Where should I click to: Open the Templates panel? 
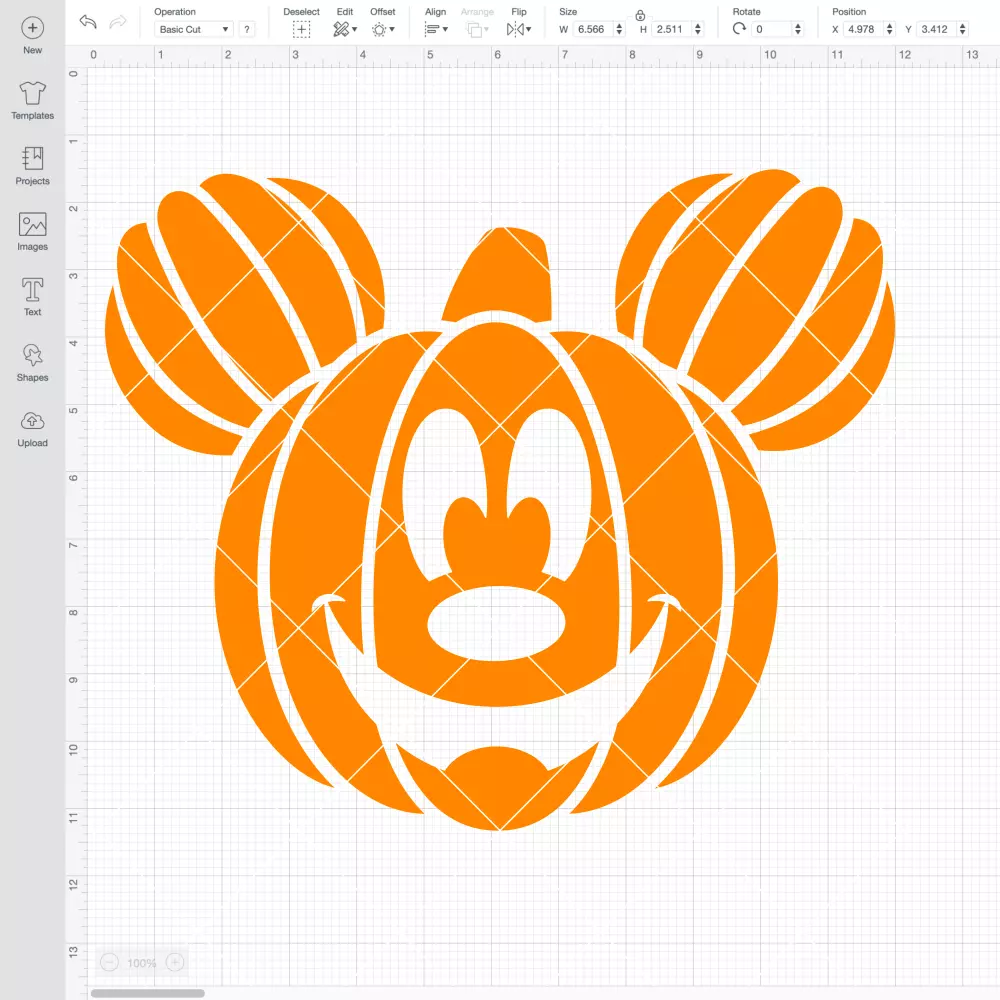pyautogui.click(x=33, y=101)
